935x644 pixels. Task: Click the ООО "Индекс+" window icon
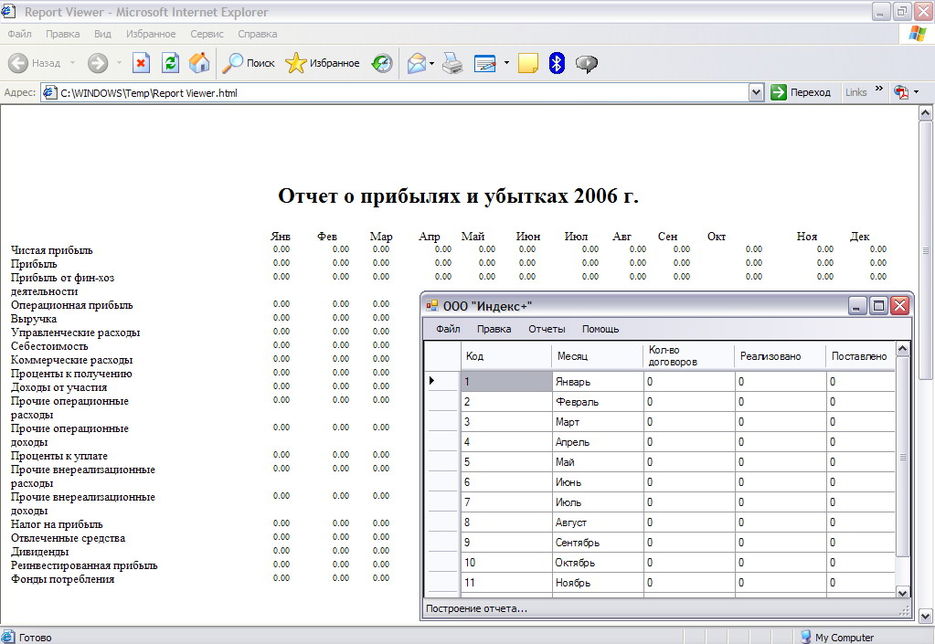(x=432, y=306)
